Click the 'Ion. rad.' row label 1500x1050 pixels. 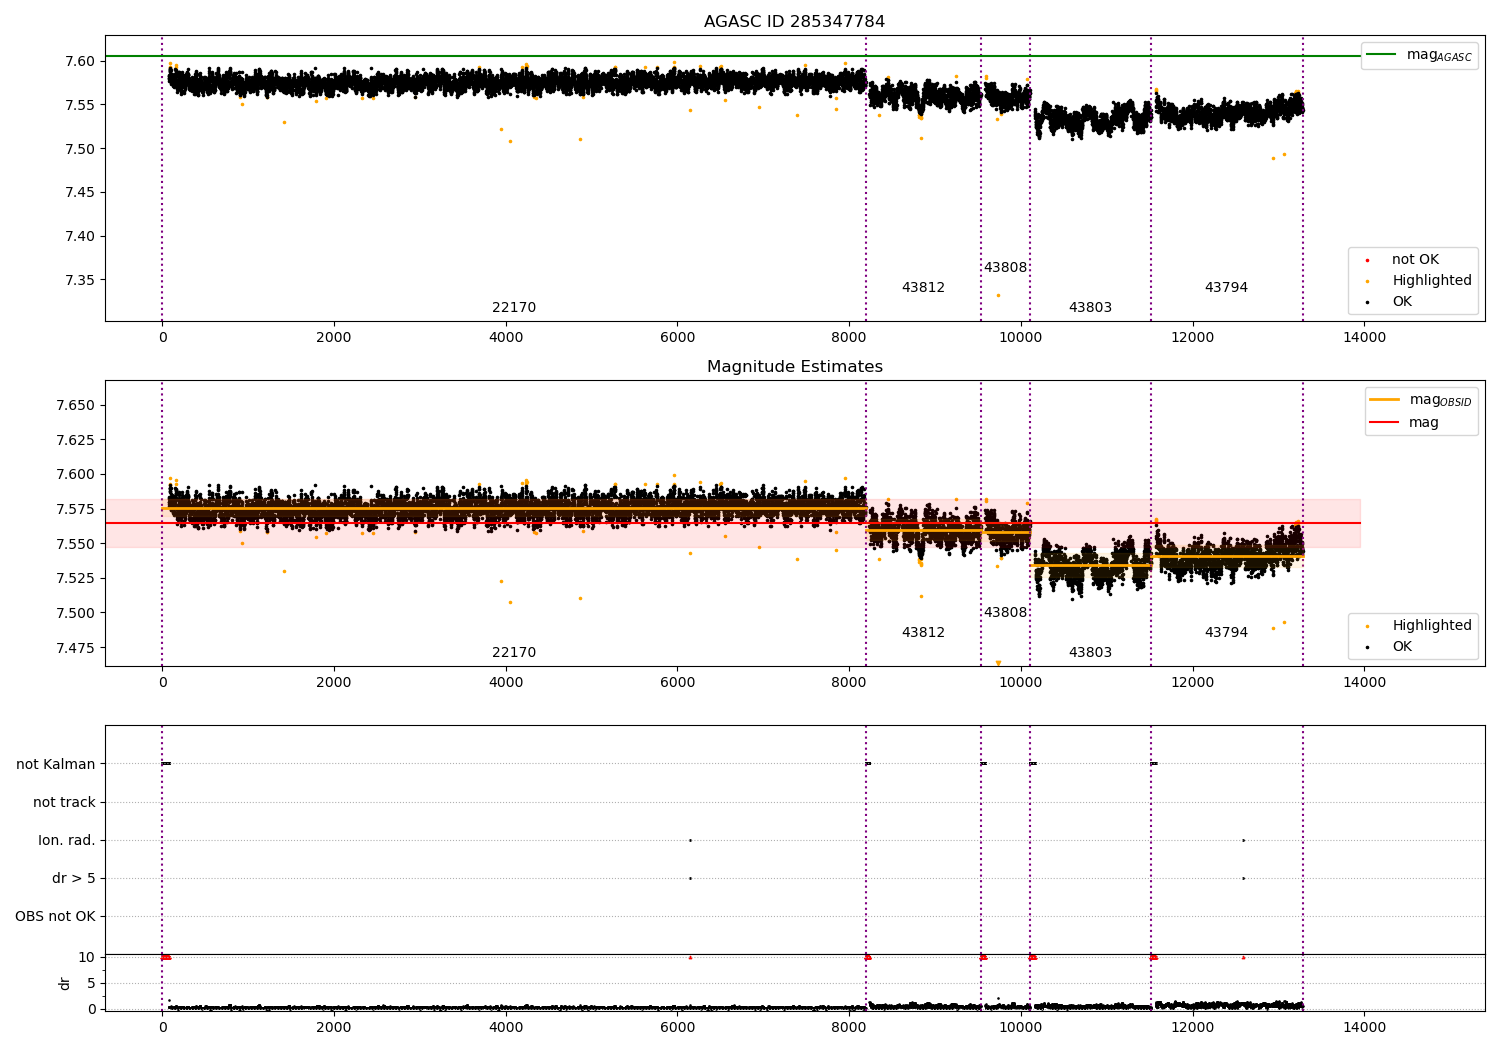point(67,841)
